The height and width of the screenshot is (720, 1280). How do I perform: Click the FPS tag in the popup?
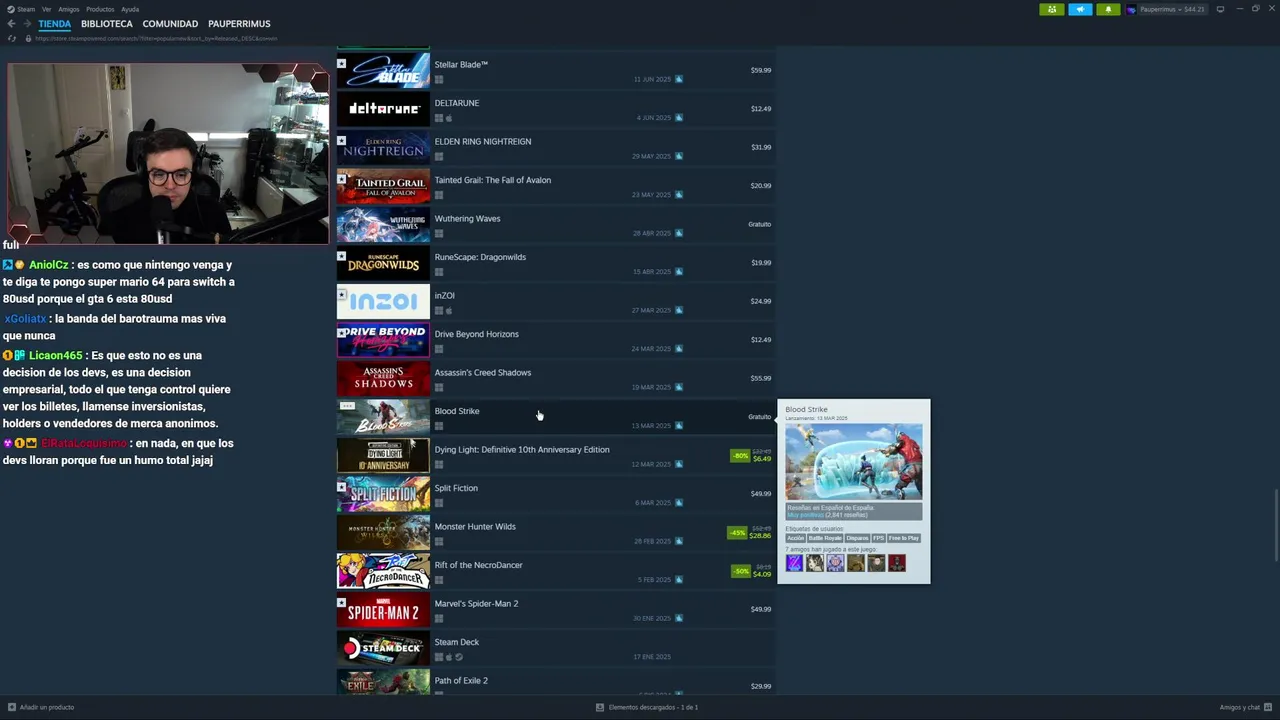coord(878,538)
